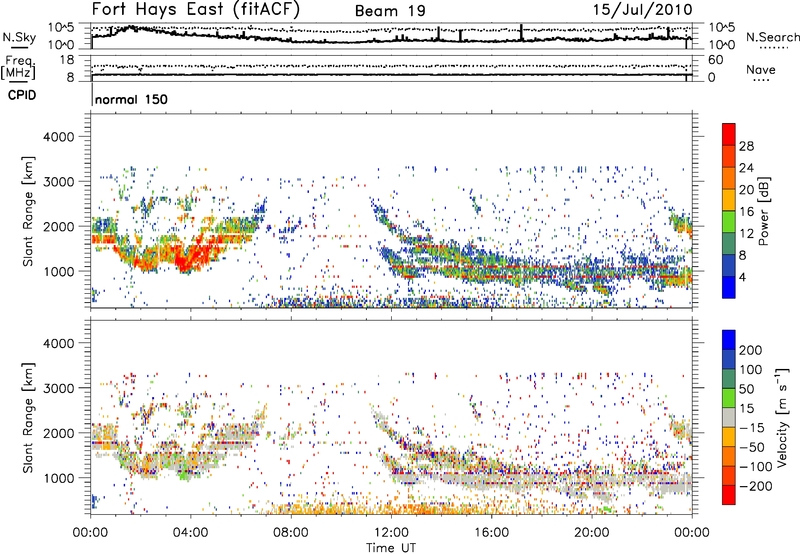Image resolution: width=800 pixels, height=554 pixels.
Task: Click the 'normal 150' CPID text
Action: click(131, 99)
